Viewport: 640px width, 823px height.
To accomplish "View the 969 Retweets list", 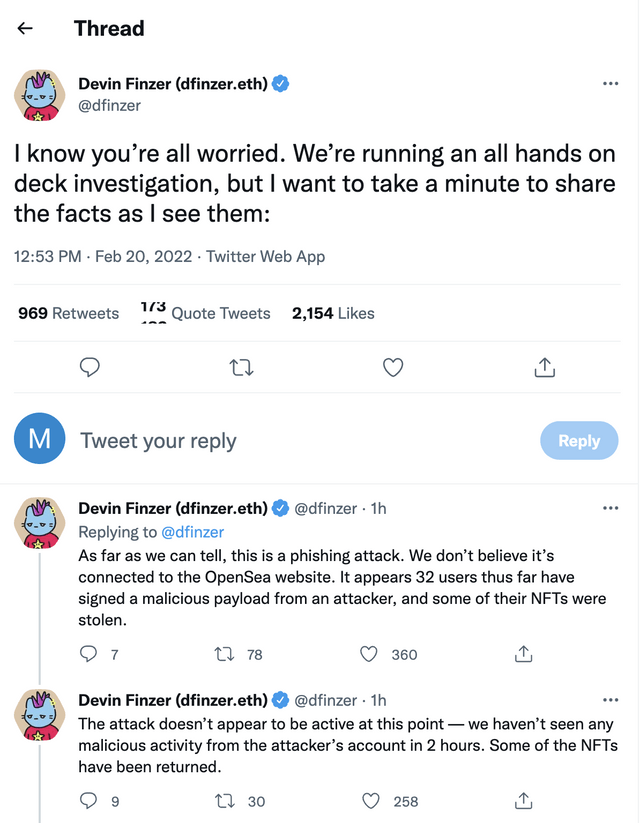I will 68,313.
